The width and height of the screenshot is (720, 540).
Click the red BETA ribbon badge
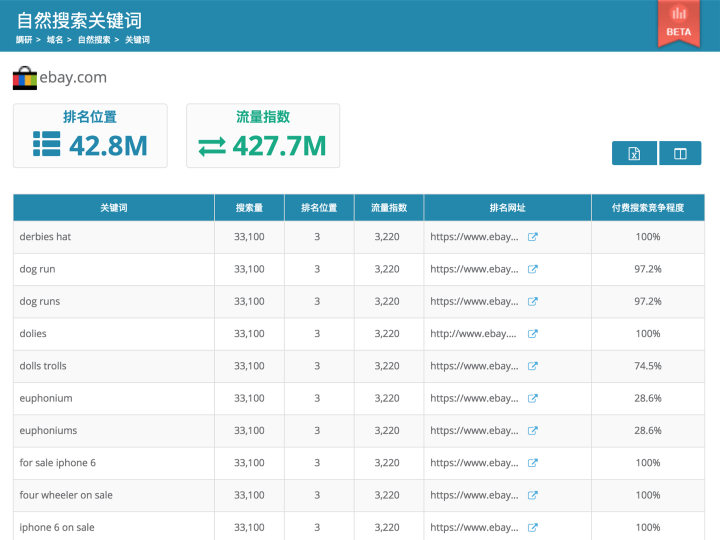click(679, 23)
